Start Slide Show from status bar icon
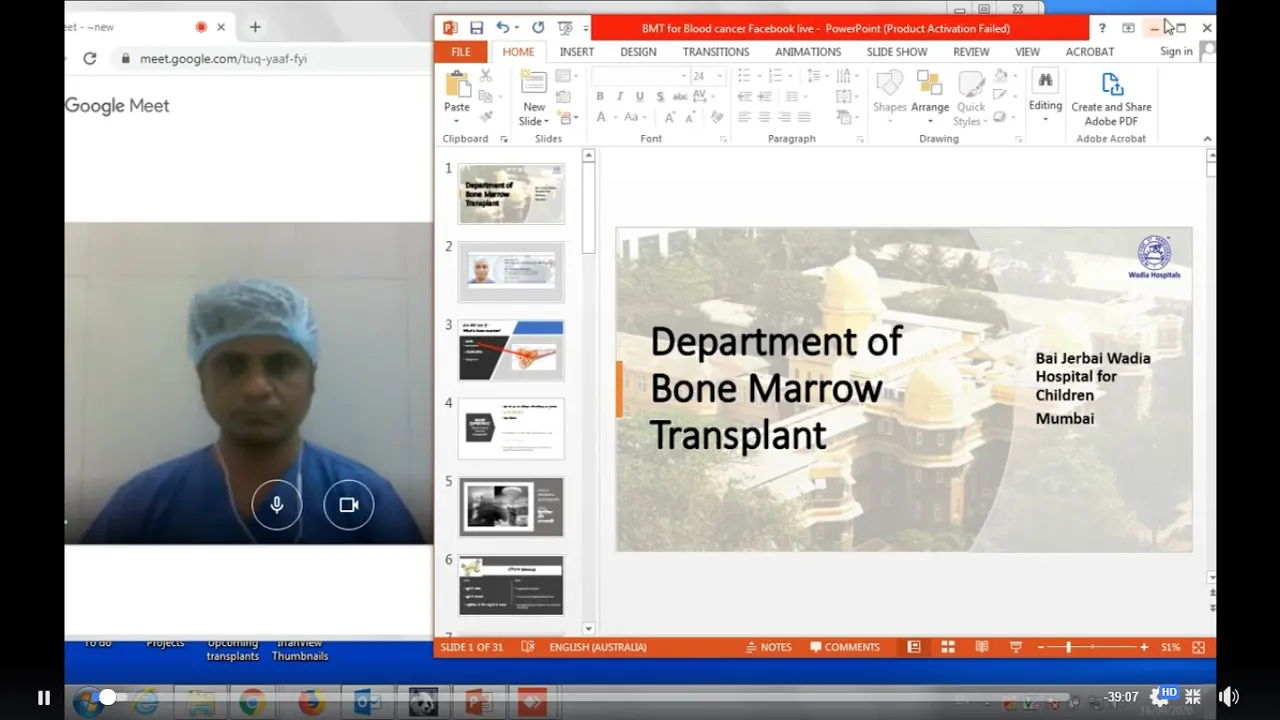Viewport: 1280px width, 720px height. point(1016,647)
